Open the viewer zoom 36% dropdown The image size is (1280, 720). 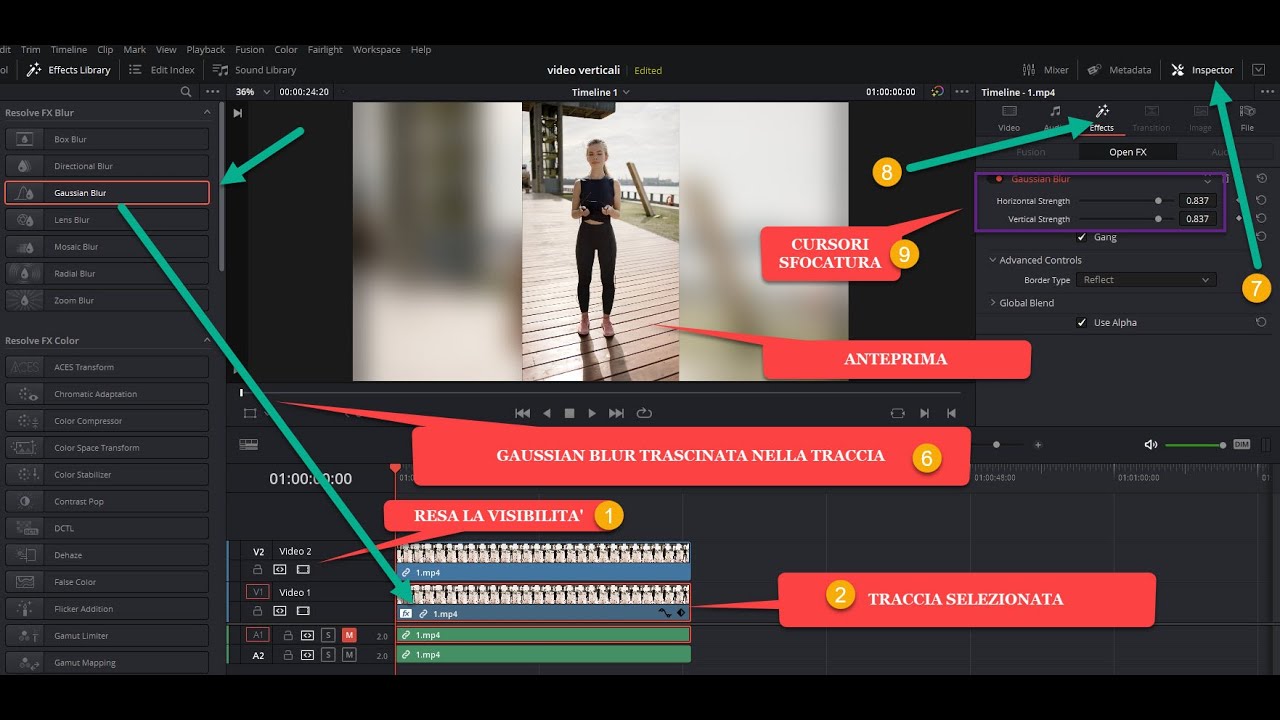point(251,91)
